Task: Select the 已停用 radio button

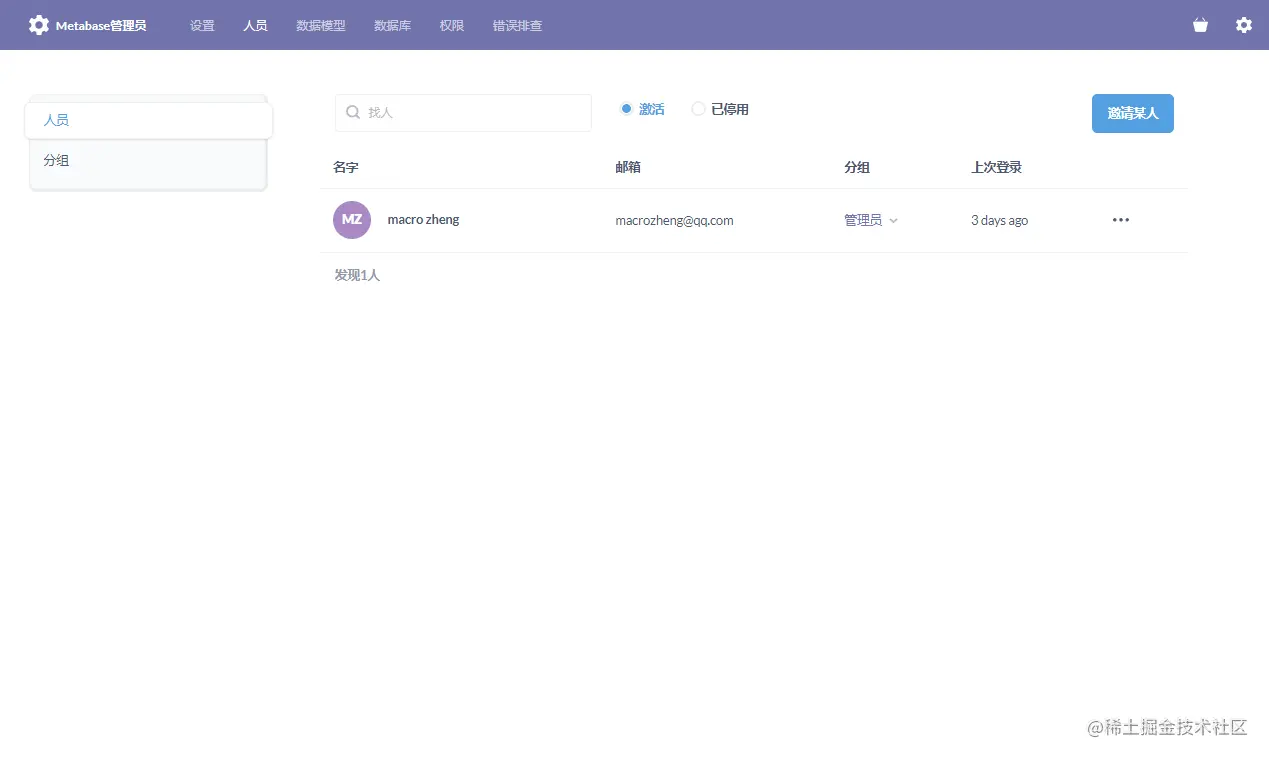Action: coord(698,109)
